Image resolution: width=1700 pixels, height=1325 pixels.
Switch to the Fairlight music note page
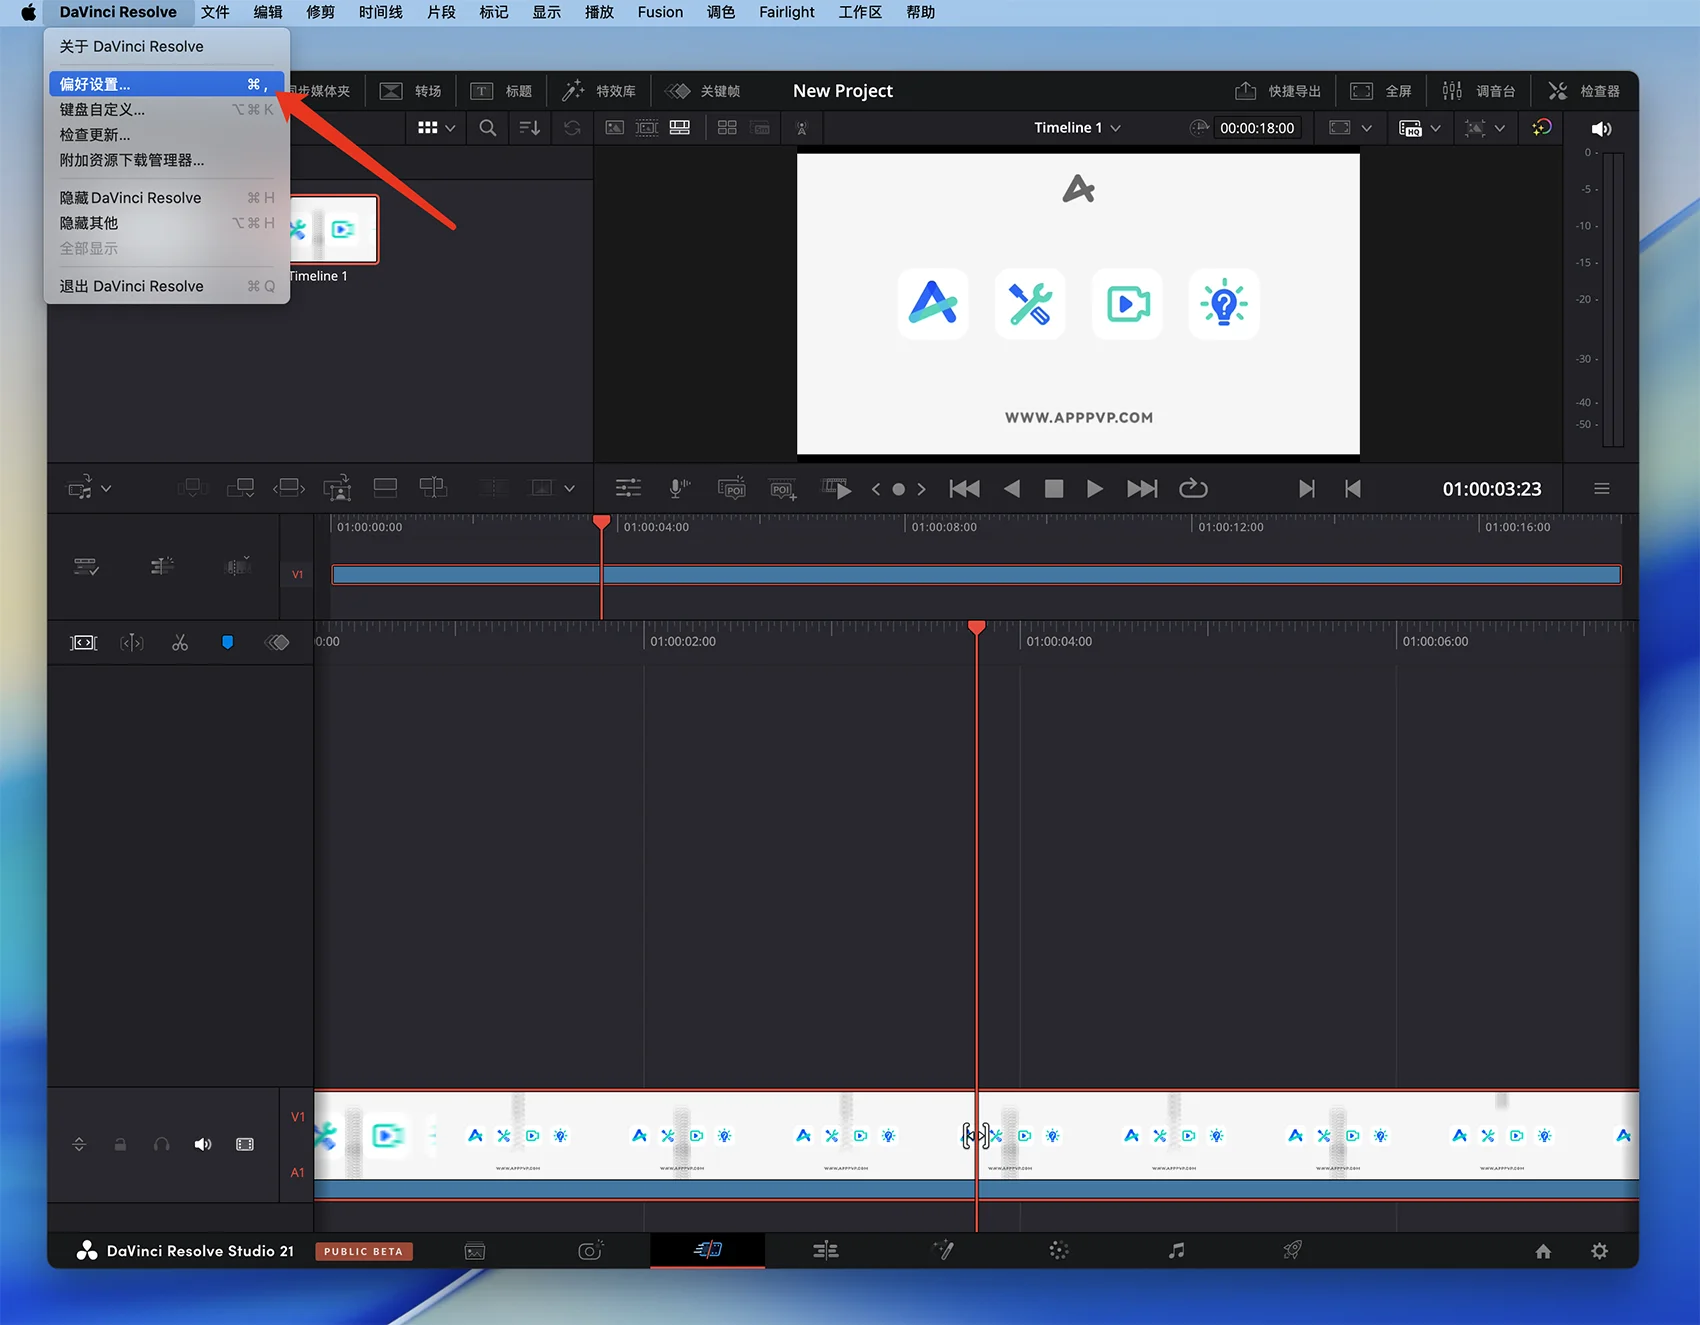pos(1176,1250)
